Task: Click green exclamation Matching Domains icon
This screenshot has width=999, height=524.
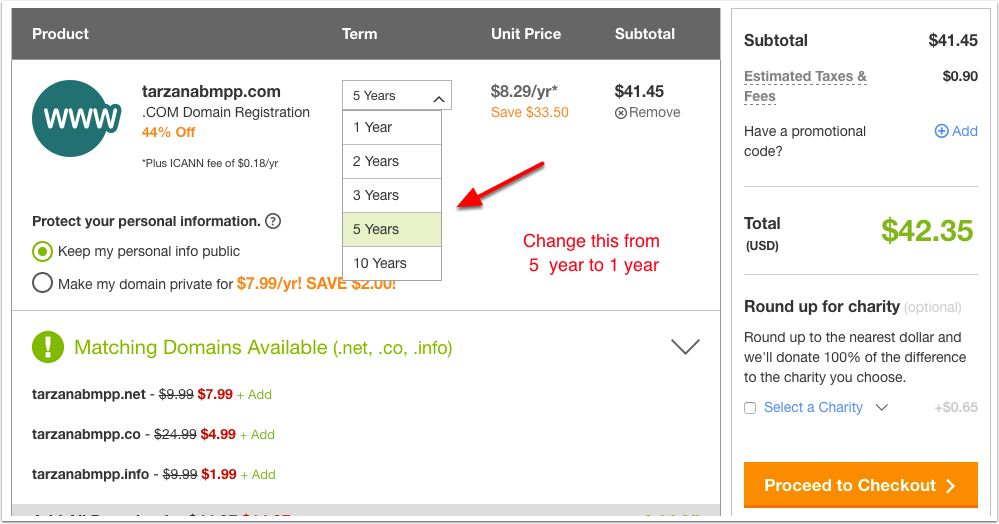Action: [48, 347]
